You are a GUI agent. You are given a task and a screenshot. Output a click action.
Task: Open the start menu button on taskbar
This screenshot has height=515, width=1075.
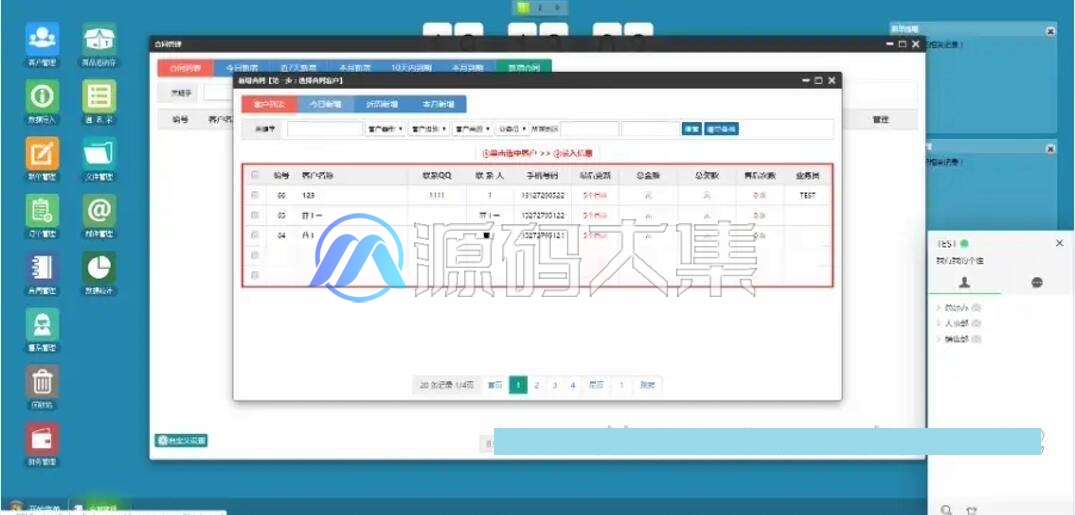(36, 509)
